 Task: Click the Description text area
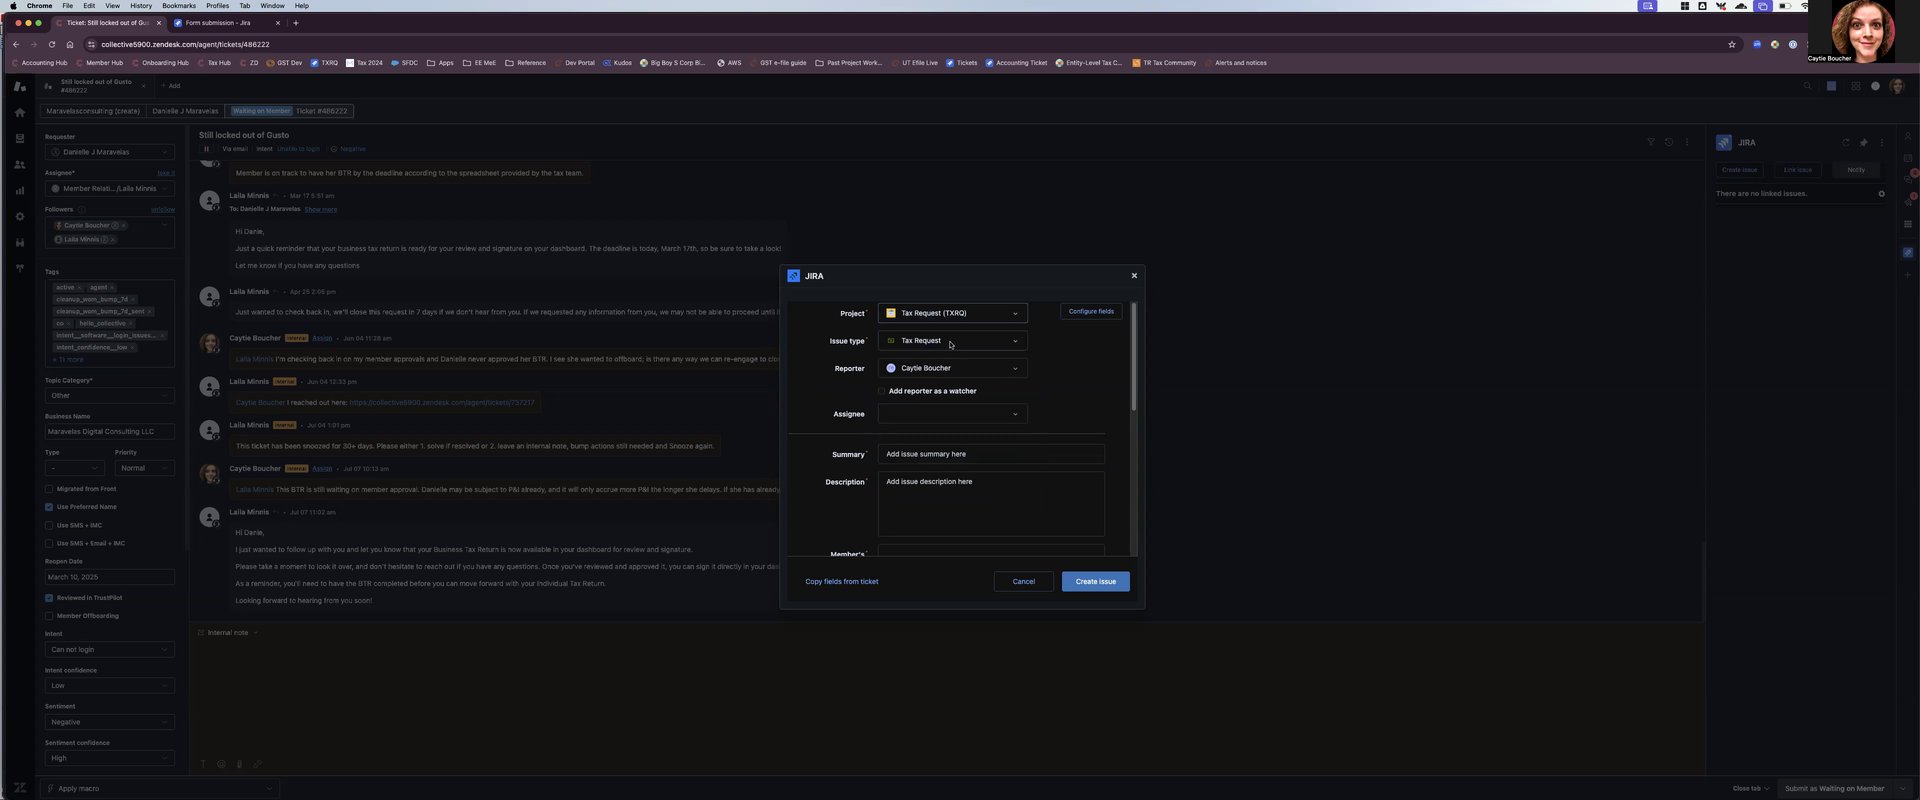[991, 504]
